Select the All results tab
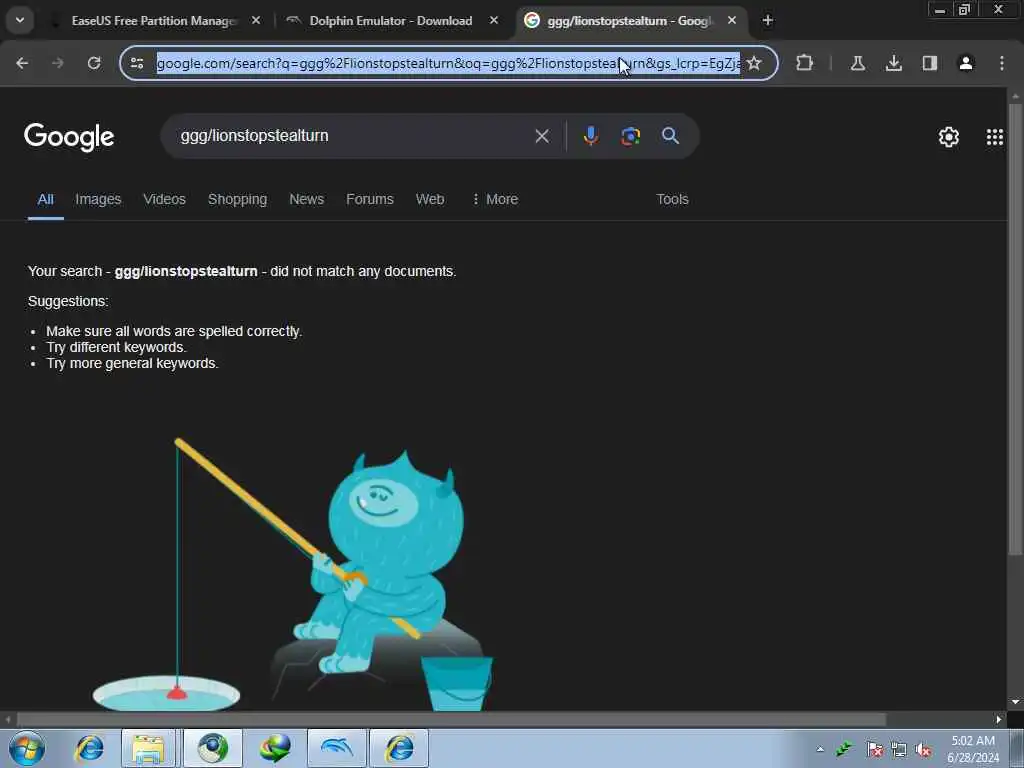 pyautogui.click(x=45, y=199)
